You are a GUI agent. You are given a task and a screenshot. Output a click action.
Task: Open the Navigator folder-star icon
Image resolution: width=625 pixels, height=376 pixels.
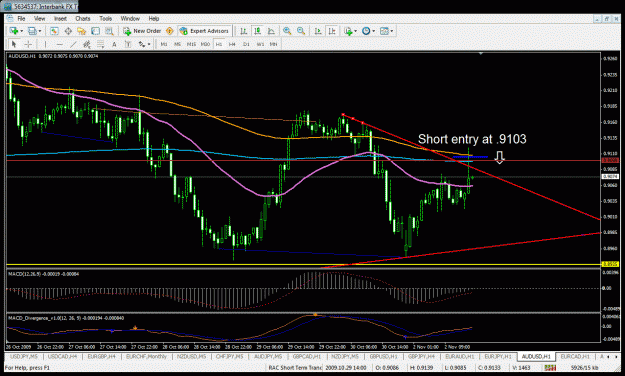(82, 31)
